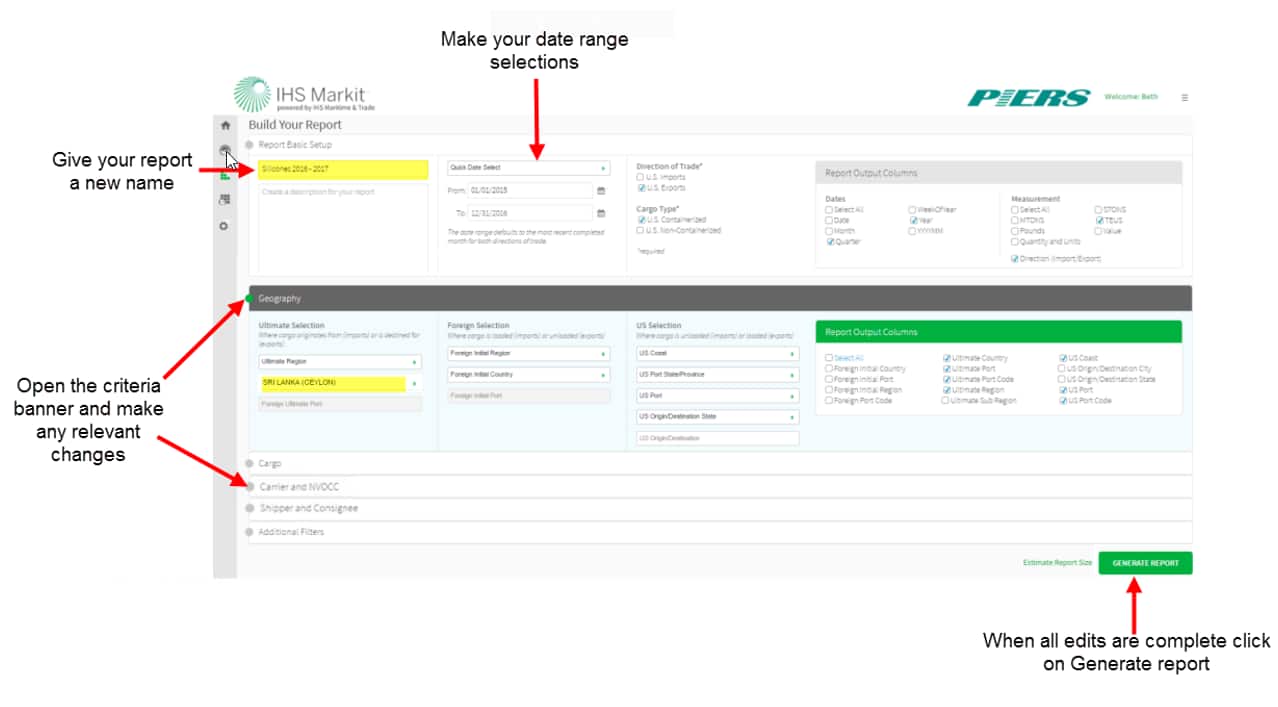Open calendar picker for To date
The height and width of the screenshot is (707, 1278).
click(x=601, y=213)
